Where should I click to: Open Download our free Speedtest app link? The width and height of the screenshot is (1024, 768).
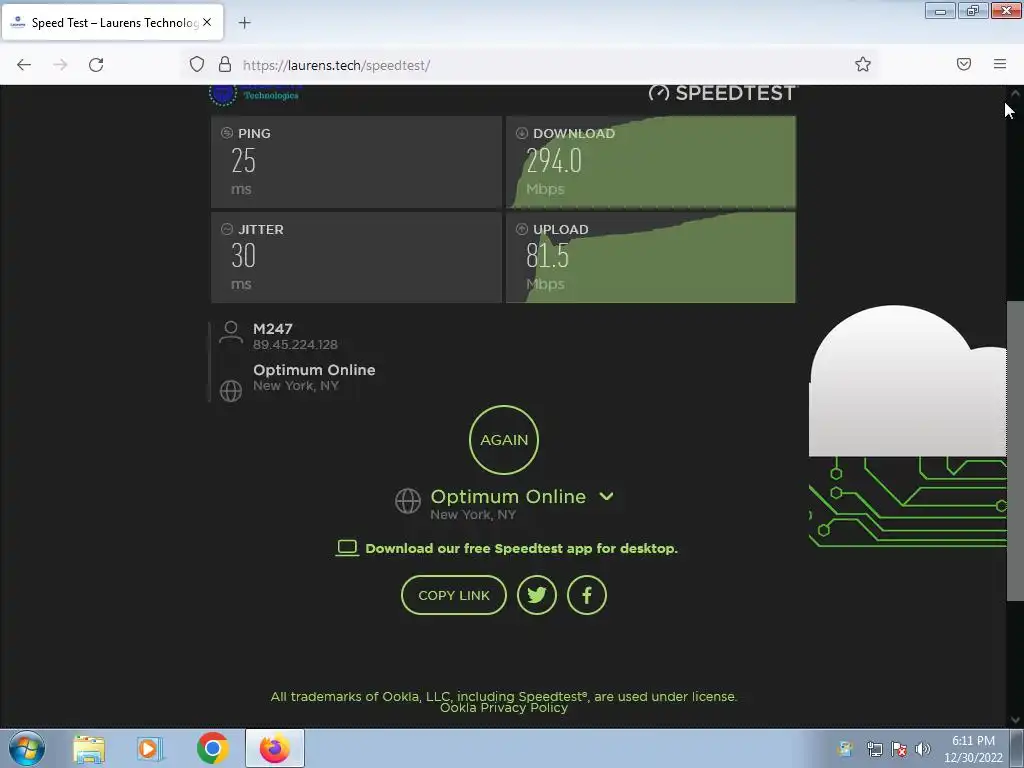coord(521,549)
